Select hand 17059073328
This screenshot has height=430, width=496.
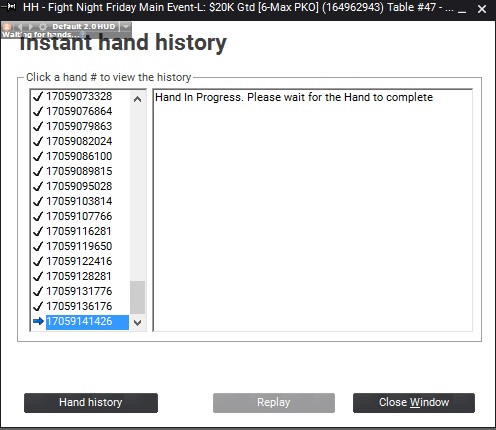pos(79,96)
